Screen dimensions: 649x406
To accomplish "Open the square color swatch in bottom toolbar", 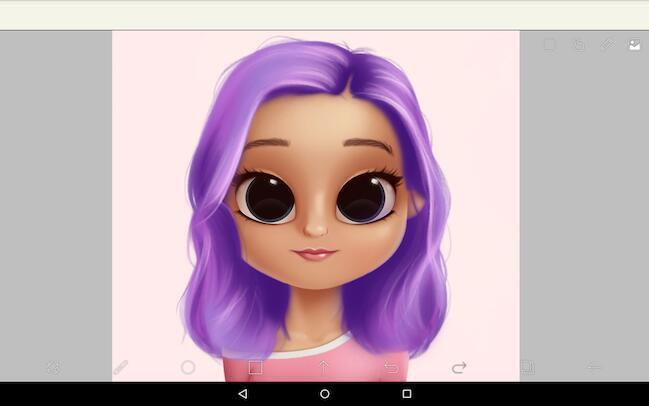I will click(255, 367).
